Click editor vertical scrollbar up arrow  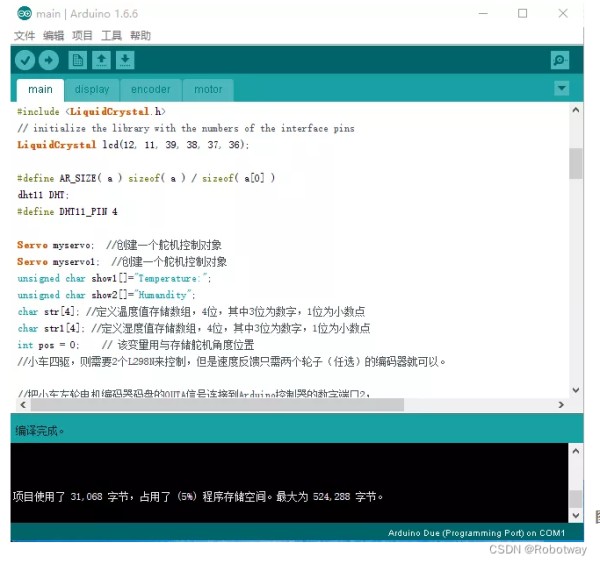click(576, 110)
